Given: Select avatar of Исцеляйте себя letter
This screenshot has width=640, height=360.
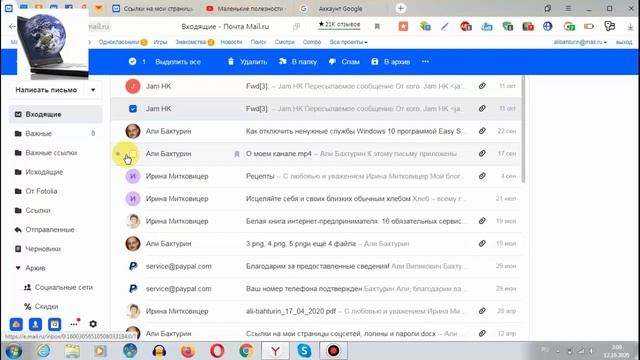Looking at the screenshot, I should coord(133,198).
